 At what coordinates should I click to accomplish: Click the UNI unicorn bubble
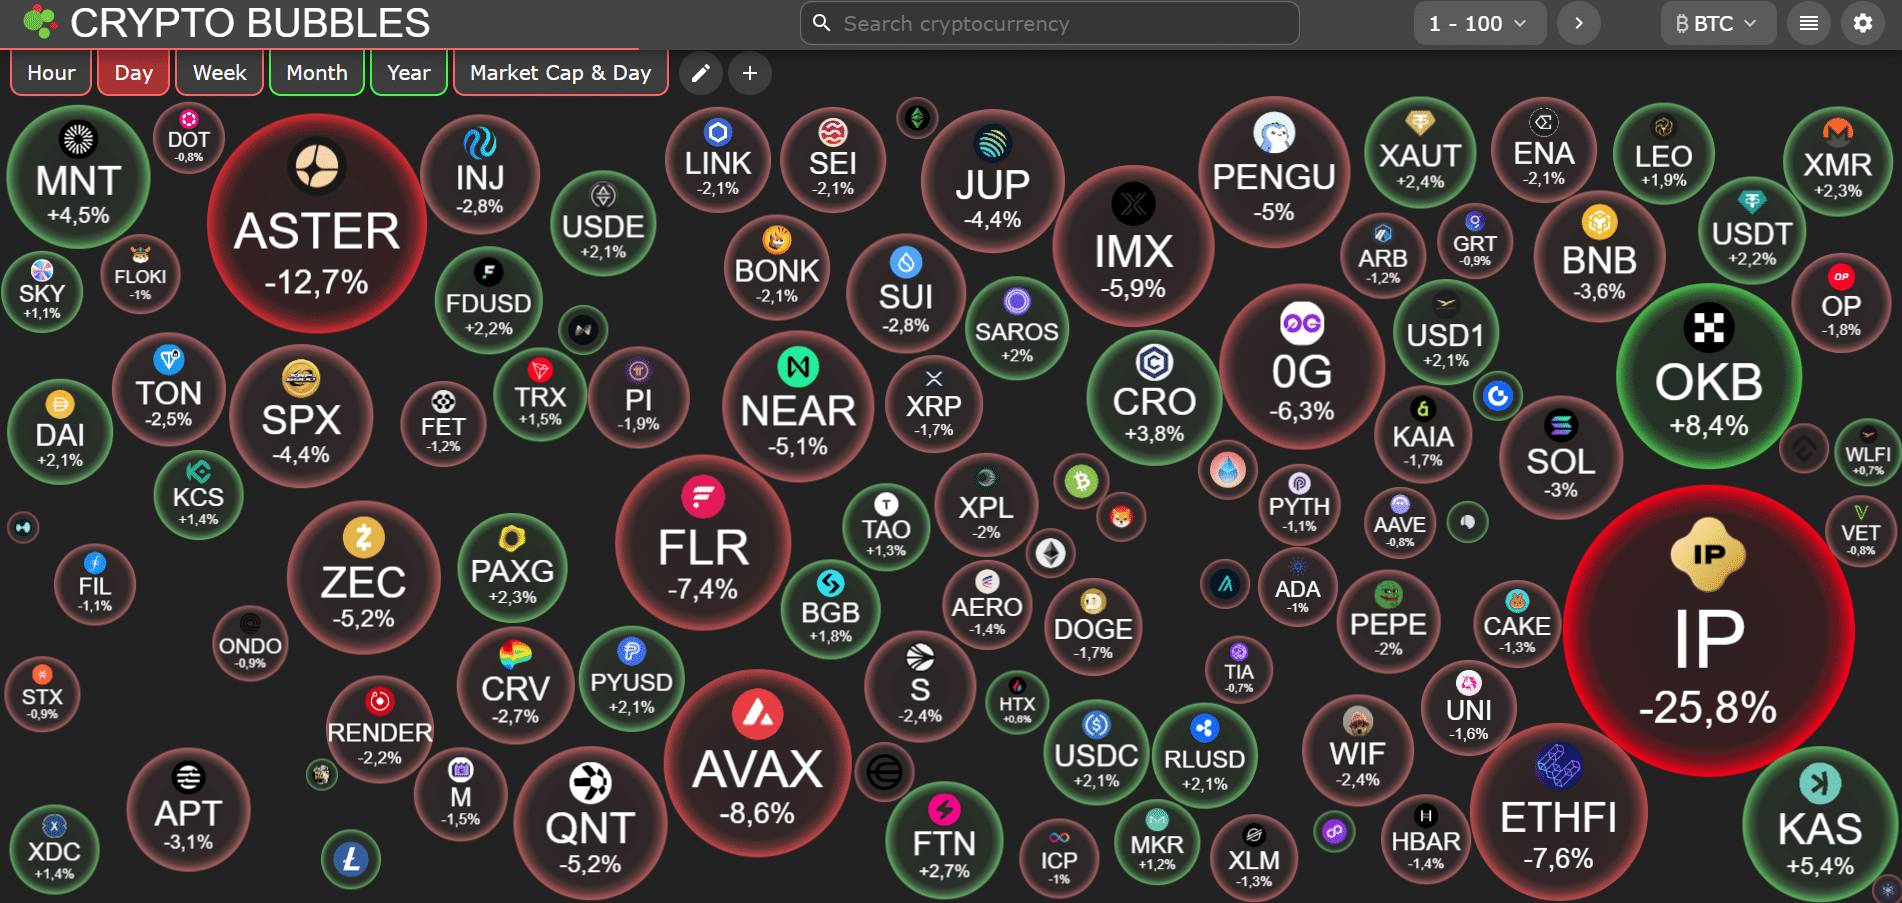(x=1468, y=709)
